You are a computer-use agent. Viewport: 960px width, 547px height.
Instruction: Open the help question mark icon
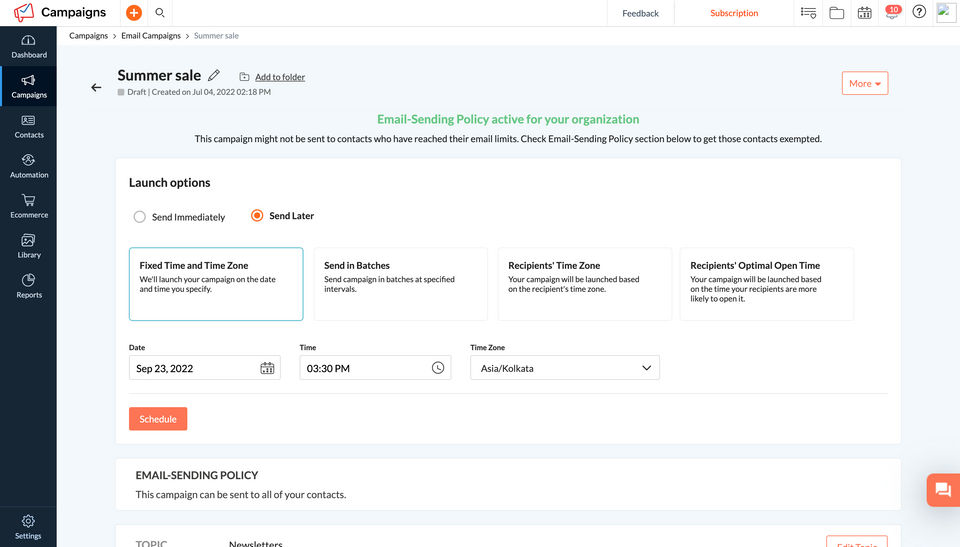pyautogui.click(x=919, y=13)
